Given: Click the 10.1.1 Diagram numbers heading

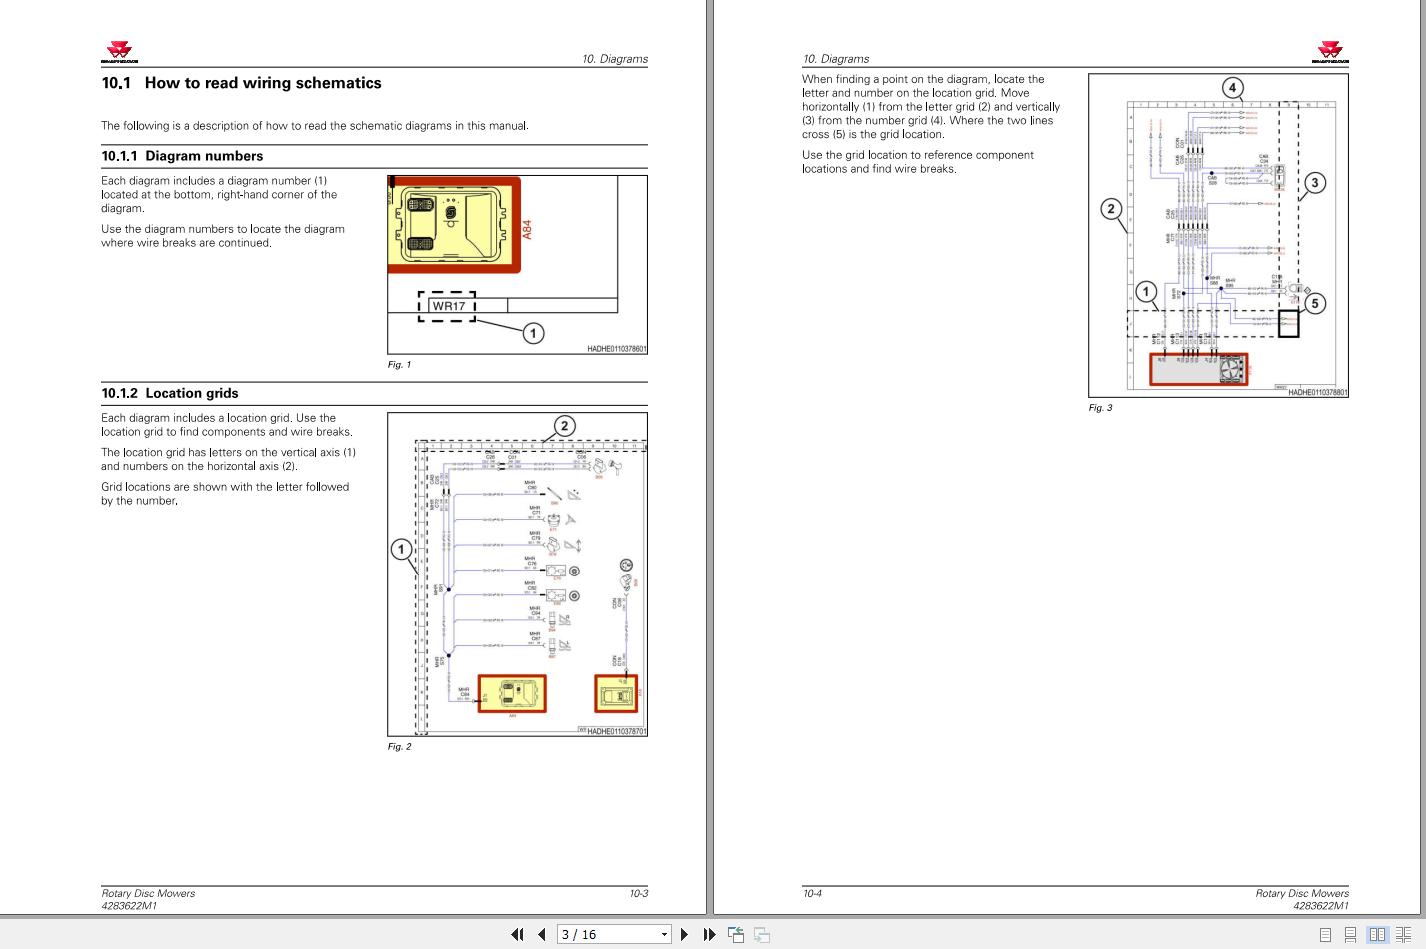Looking at the screenshot, I should pos(182,156).
